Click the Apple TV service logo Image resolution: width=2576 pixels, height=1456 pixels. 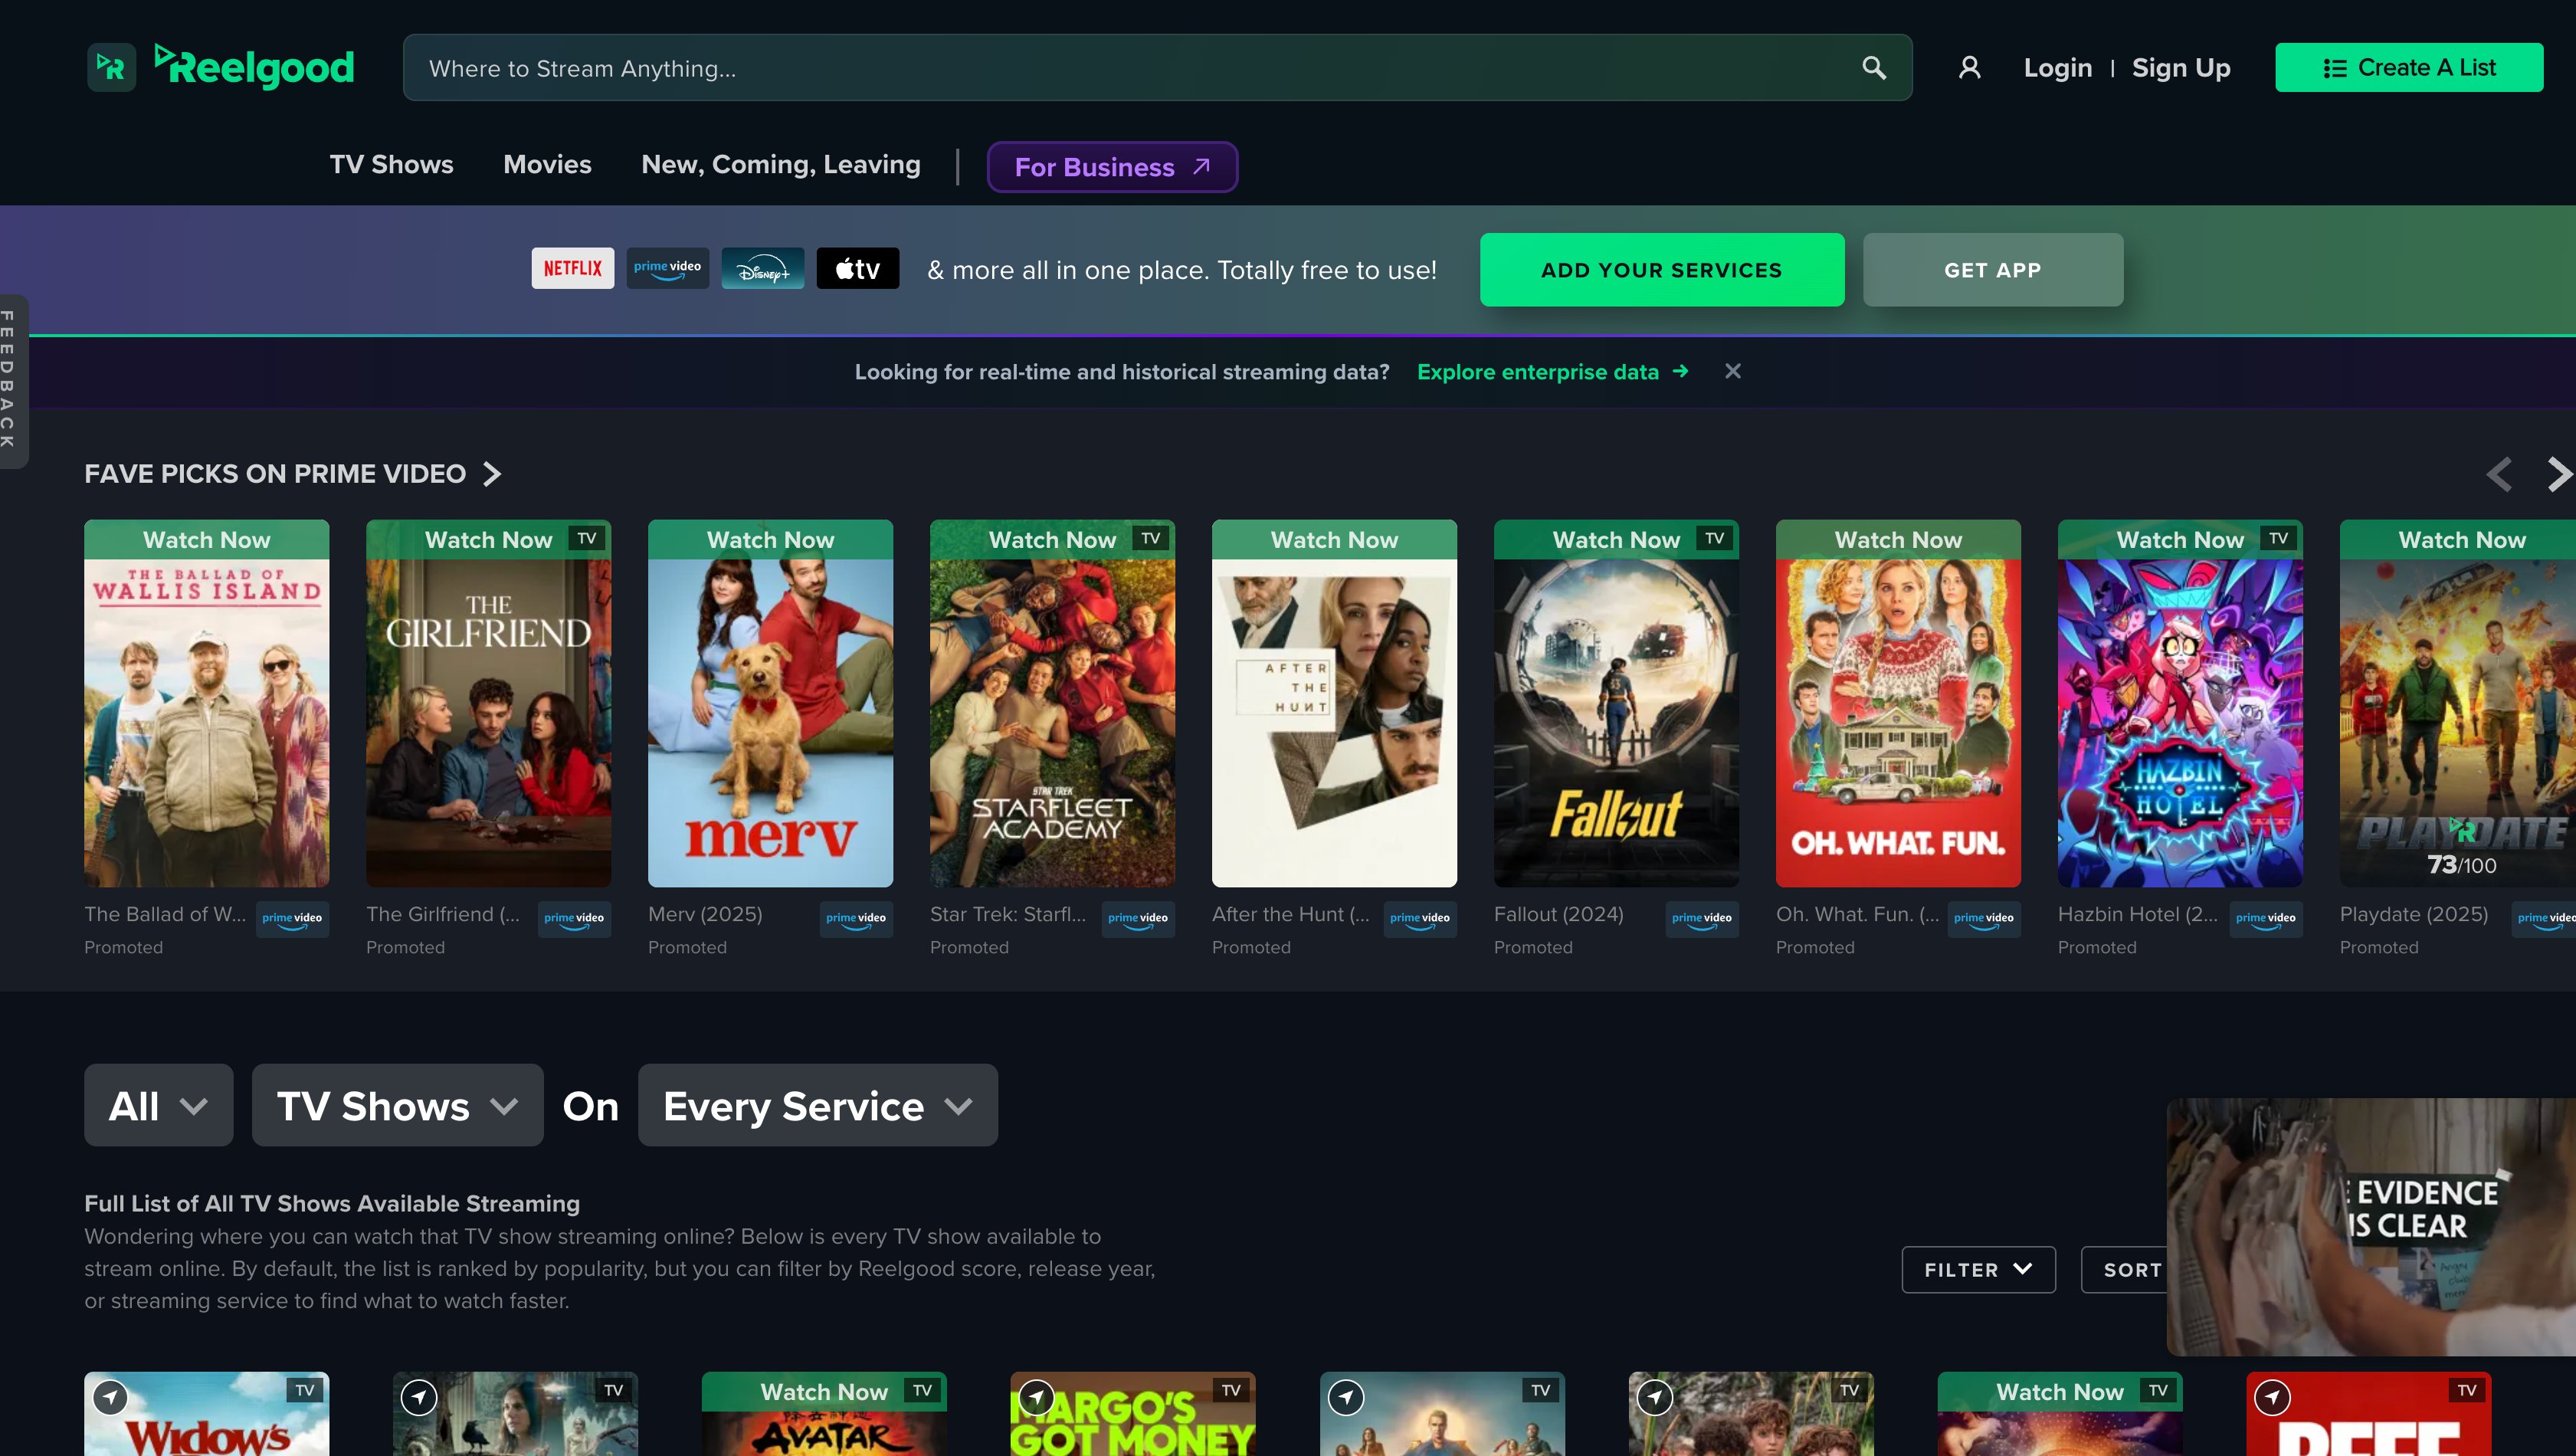(x=858, y=269)
